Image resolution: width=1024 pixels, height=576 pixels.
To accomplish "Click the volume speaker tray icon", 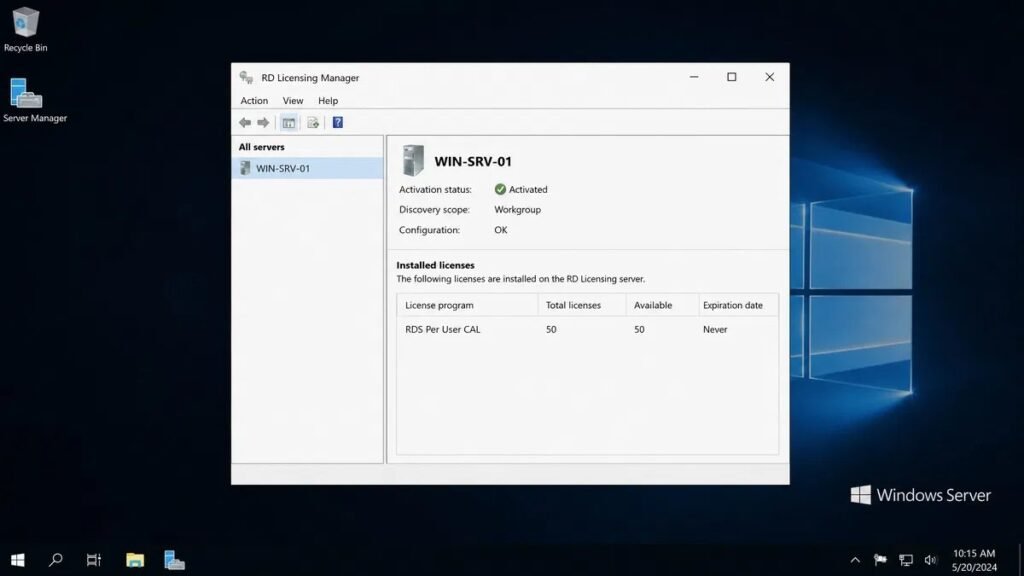I will click(x=931, y=560).
